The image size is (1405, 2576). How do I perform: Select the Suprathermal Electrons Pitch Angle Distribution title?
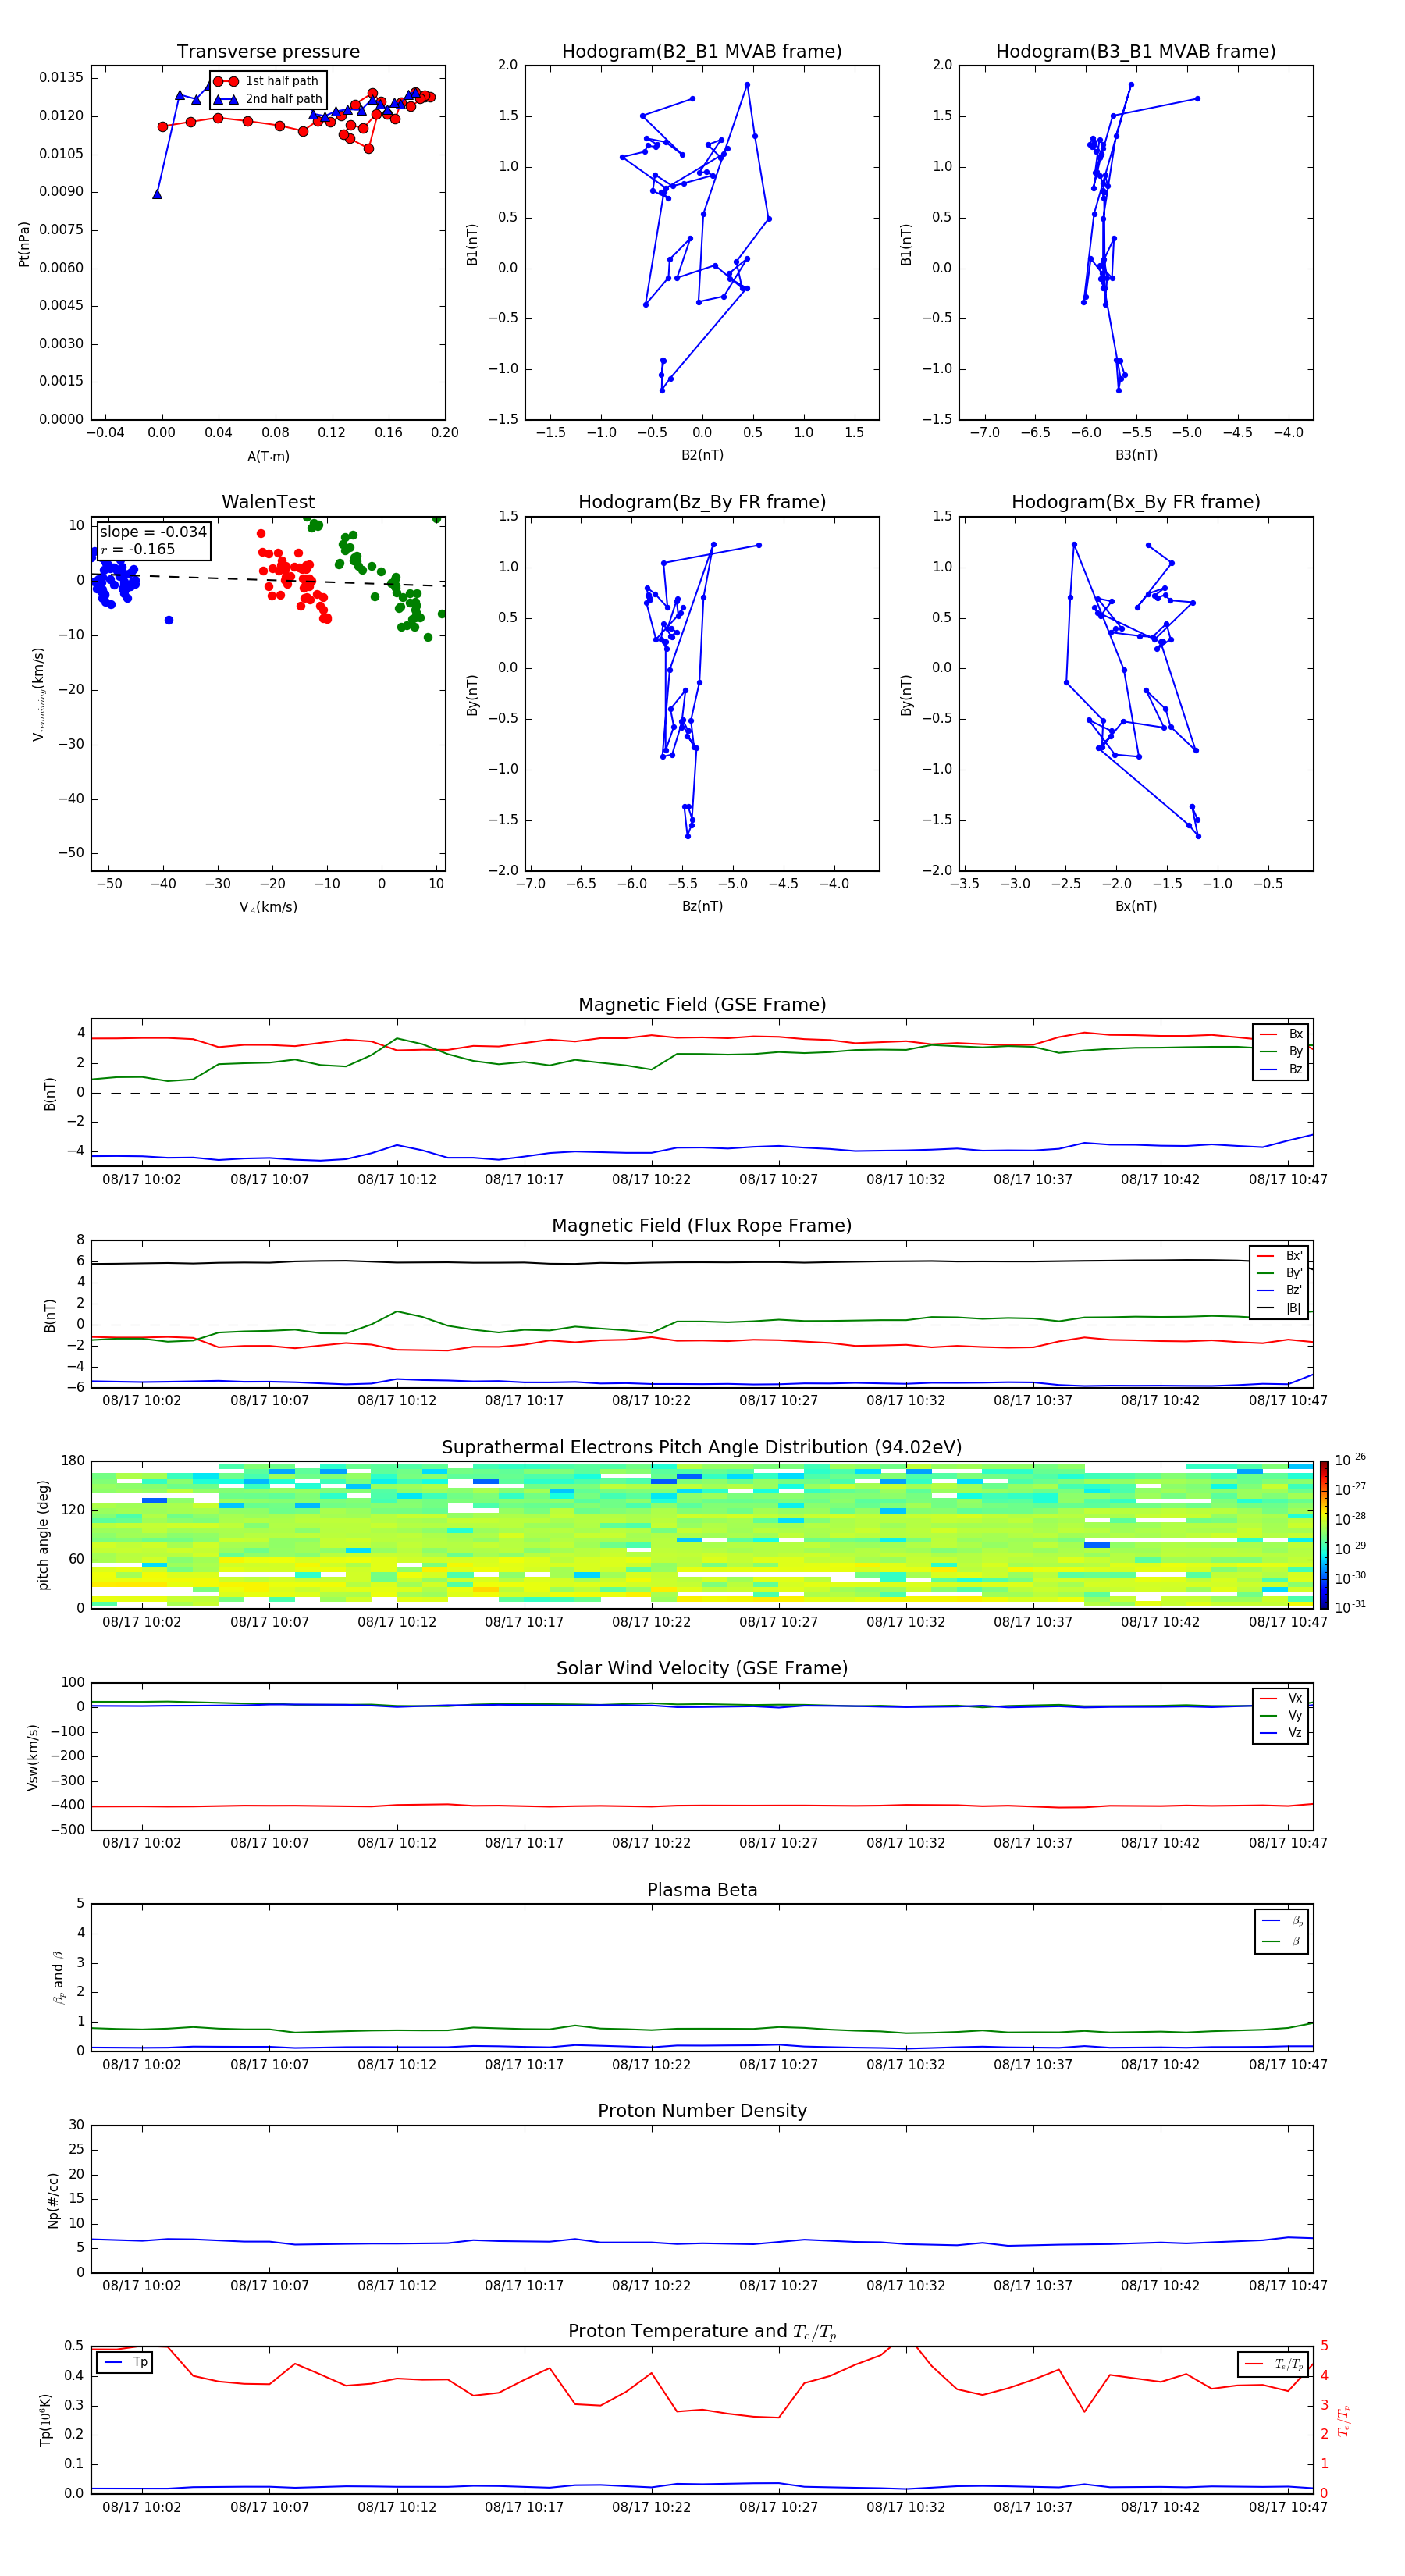click(x=702, y=1448)
